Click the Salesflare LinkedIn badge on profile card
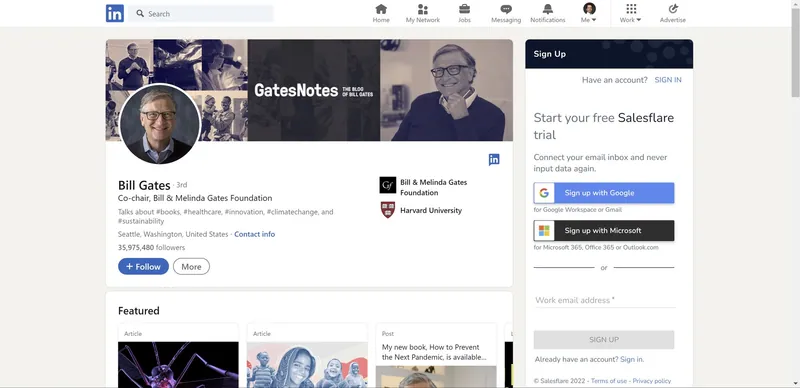The width and height of the screenshot is (800, 388). [494, 159]
